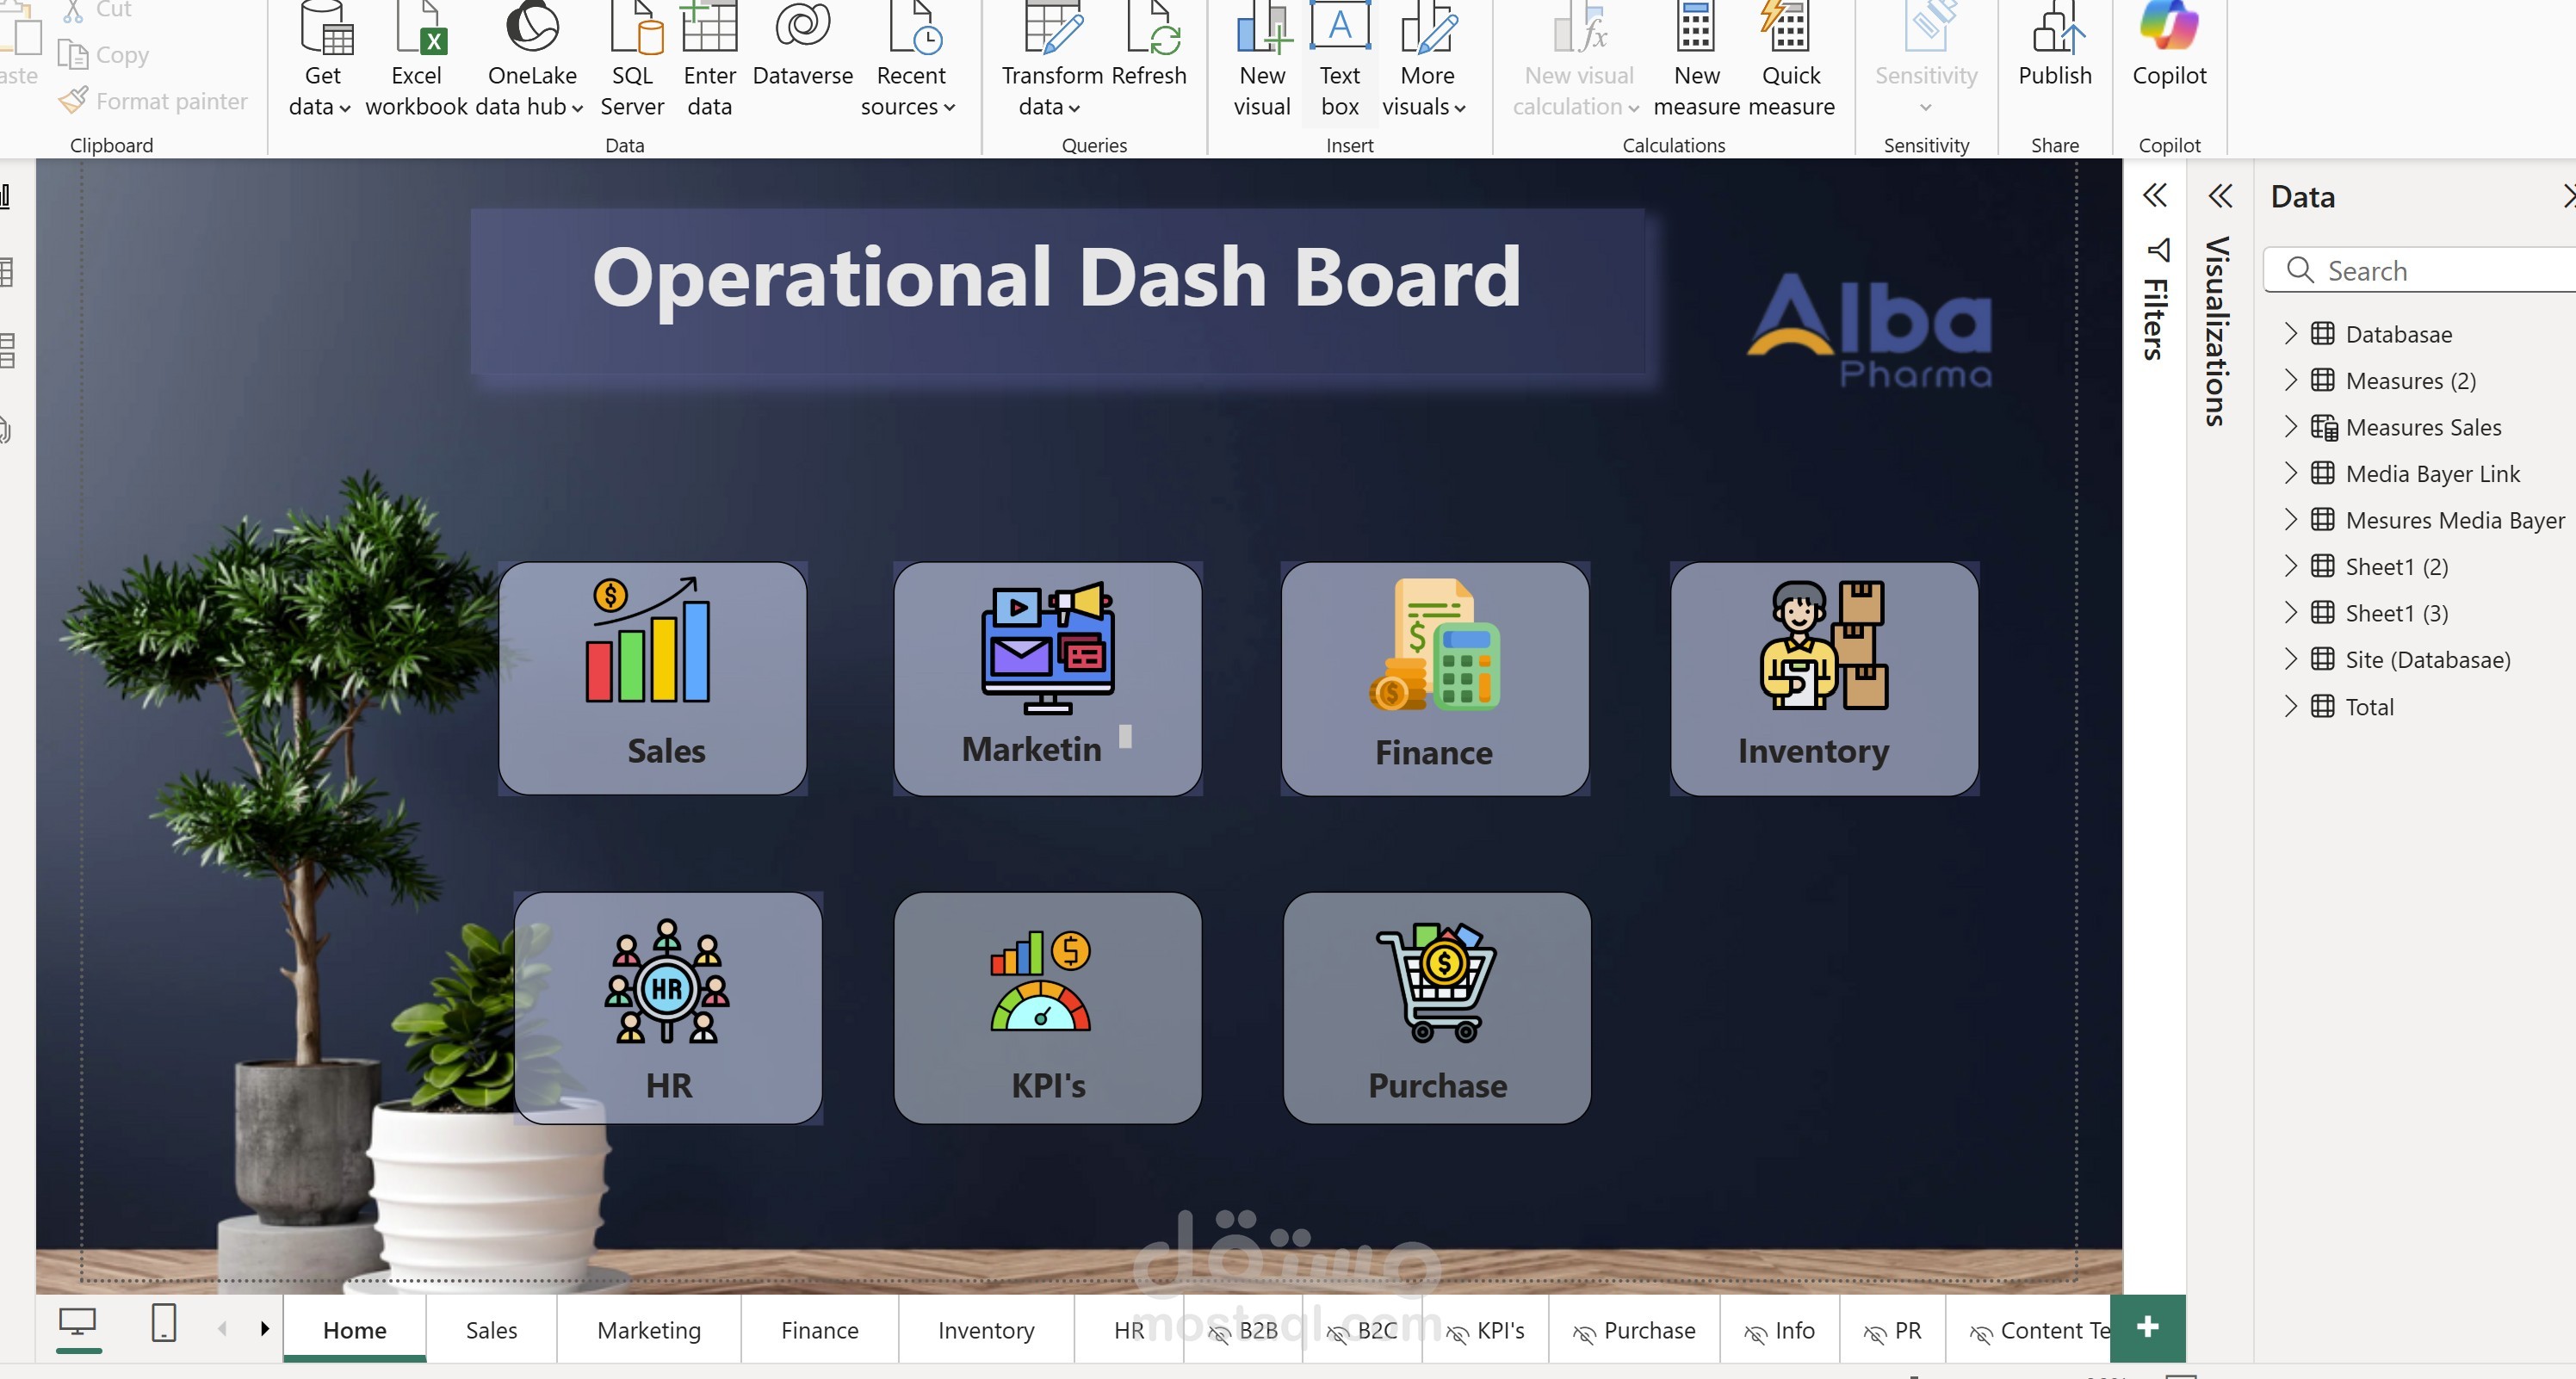
Task: Open More visuals menu
Action: pos(1425,62)
